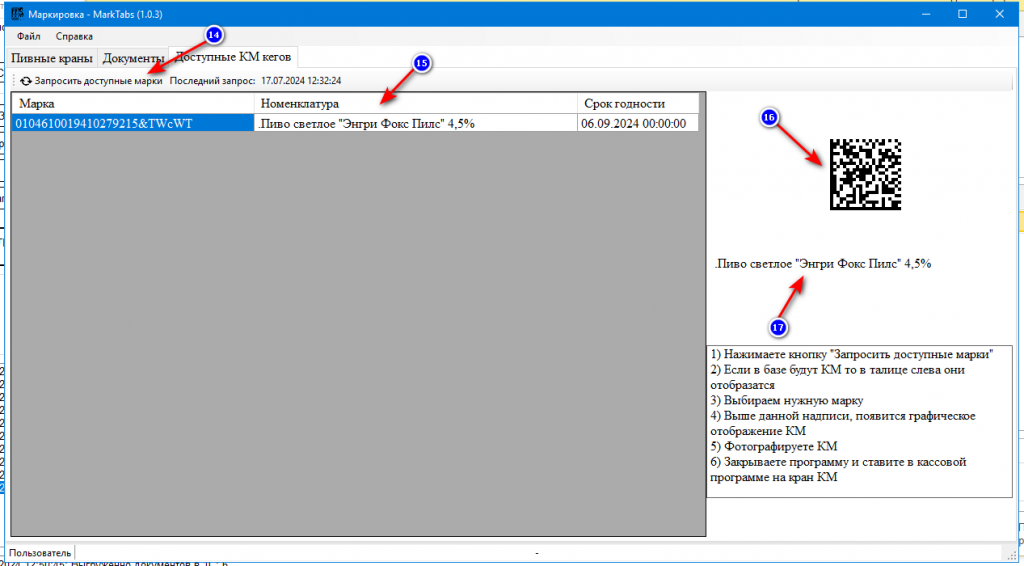The width and height of the screenshot is (1024, 566).
Task: Click the Срок годности column header
Action: click(x=637, y=103)
